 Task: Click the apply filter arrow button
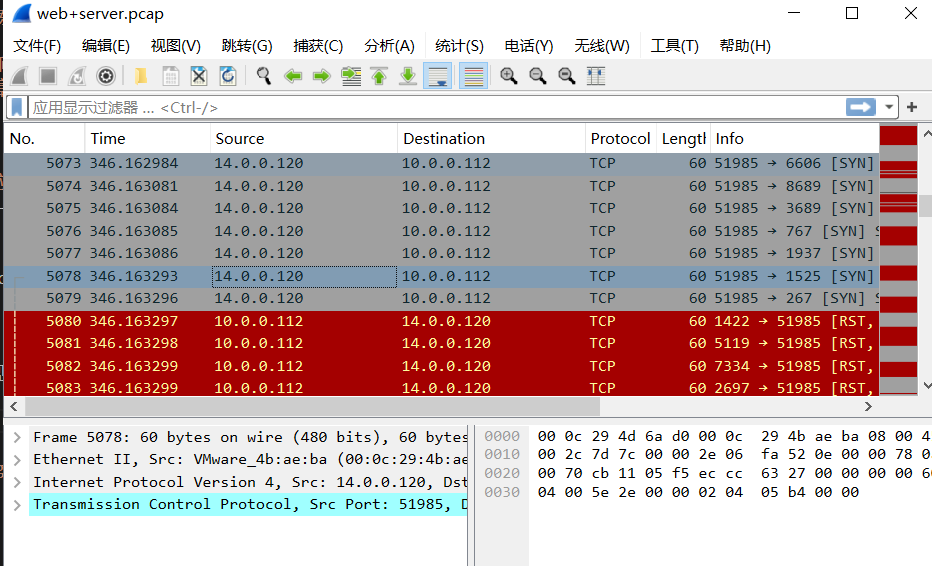[860, 107]
